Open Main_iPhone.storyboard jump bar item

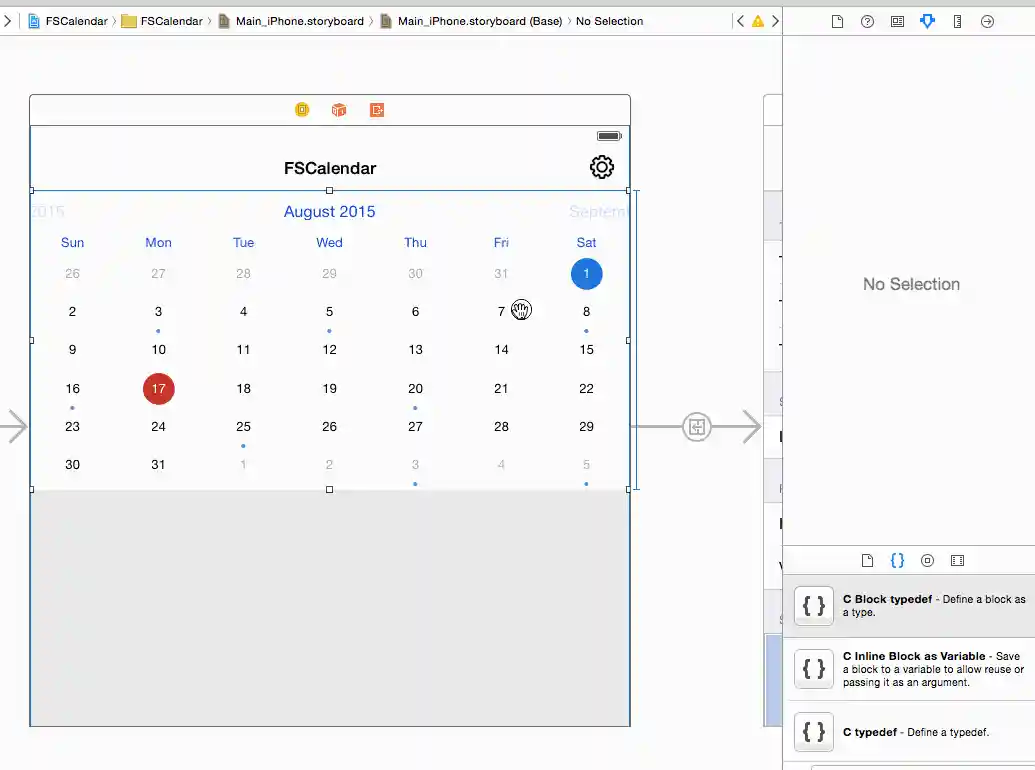[291, 21]
